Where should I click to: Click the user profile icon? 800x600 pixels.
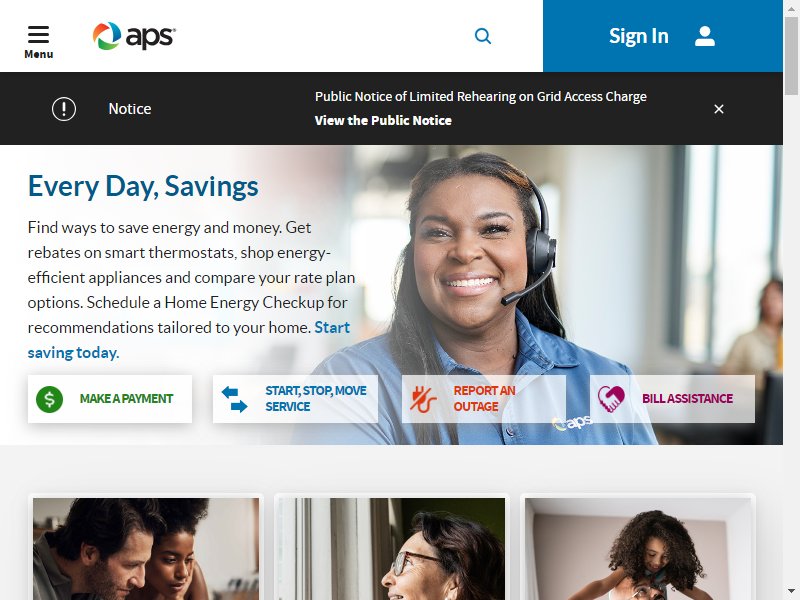point(705,36)
